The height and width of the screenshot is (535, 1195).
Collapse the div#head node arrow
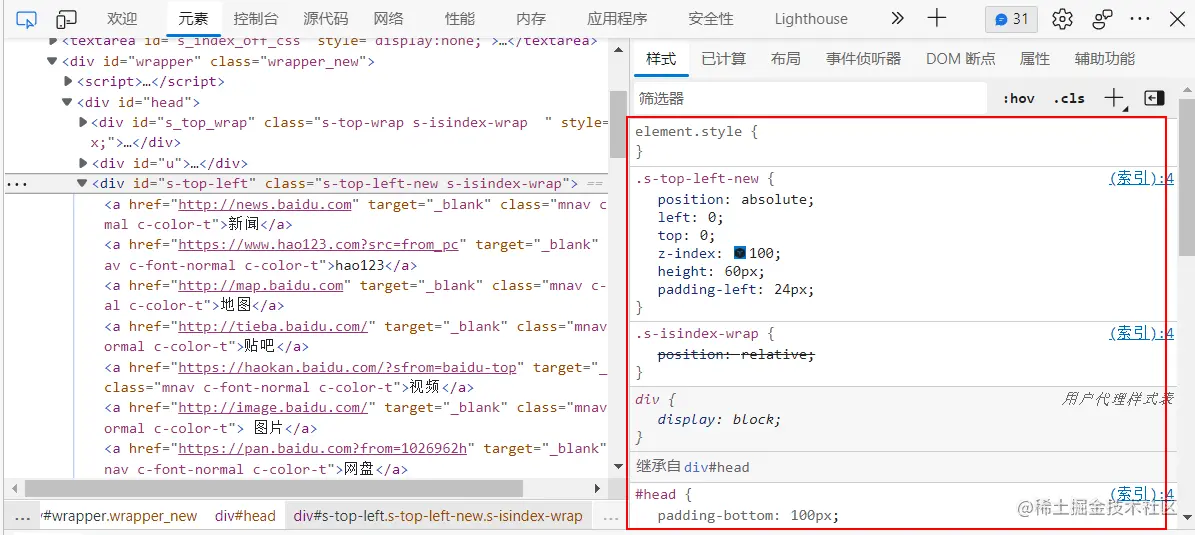click(x=67, y=102)
